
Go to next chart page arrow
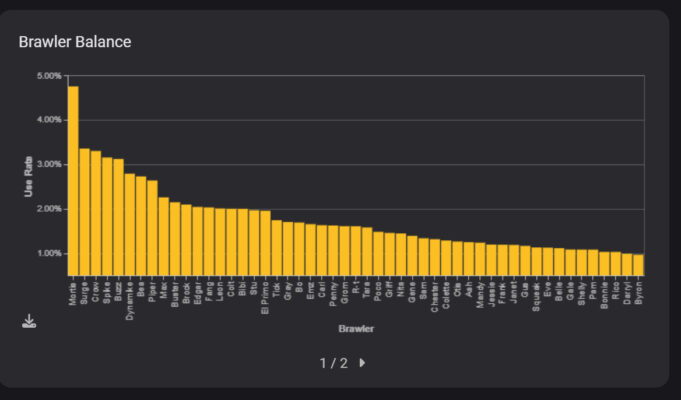pyautogui.click(x=362, y=363)
